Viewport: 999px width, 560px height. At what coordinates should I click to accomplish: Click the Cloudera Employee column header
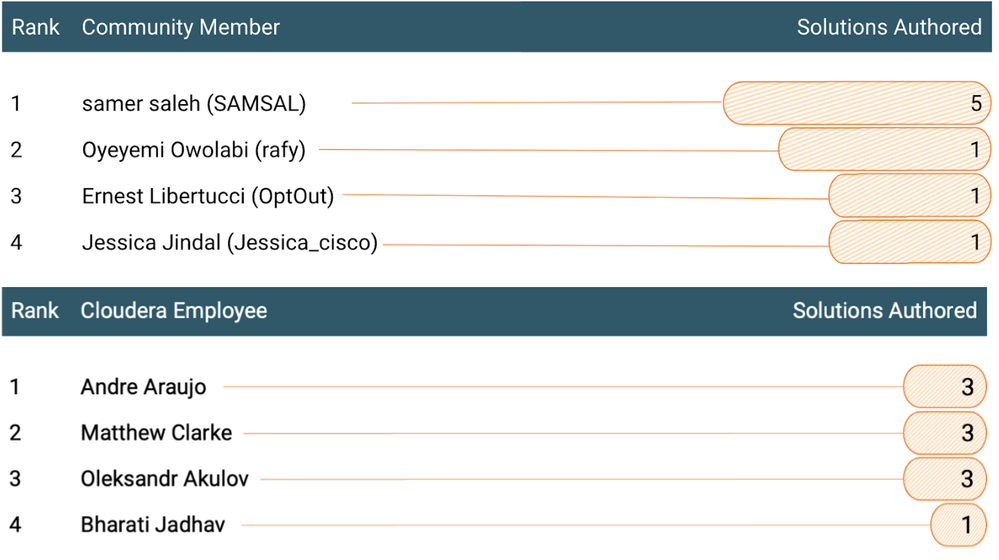(x=173, y=311)
